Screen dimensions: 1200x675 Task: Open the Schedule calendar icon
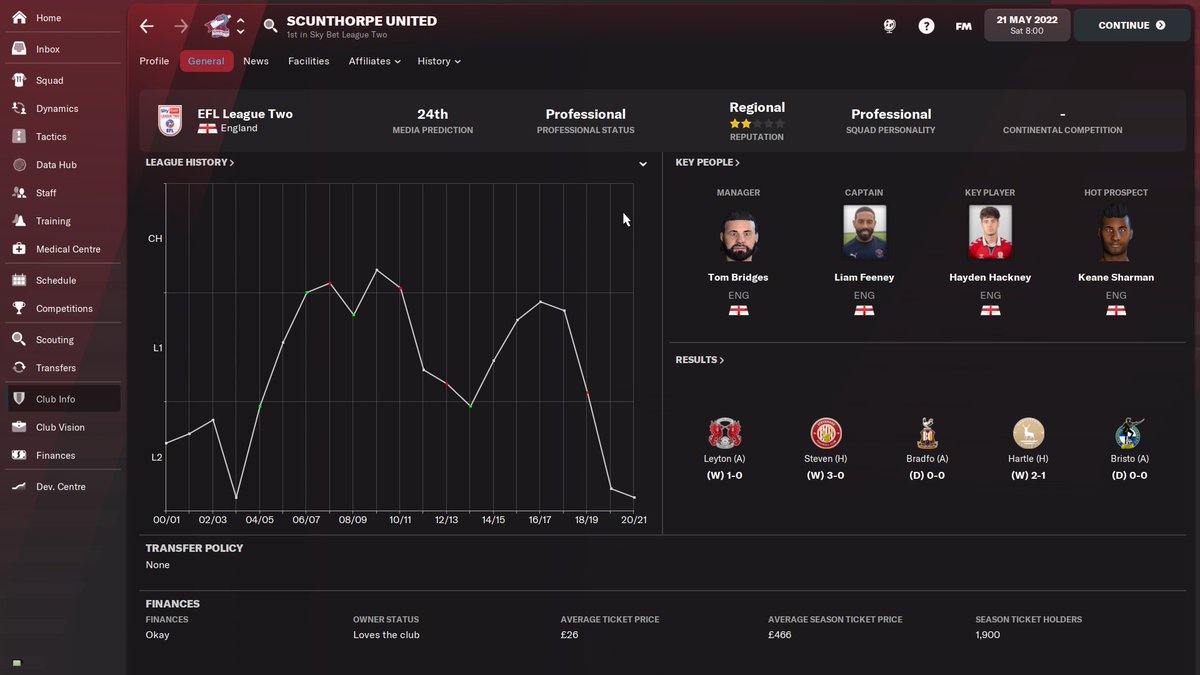(19, 280)
